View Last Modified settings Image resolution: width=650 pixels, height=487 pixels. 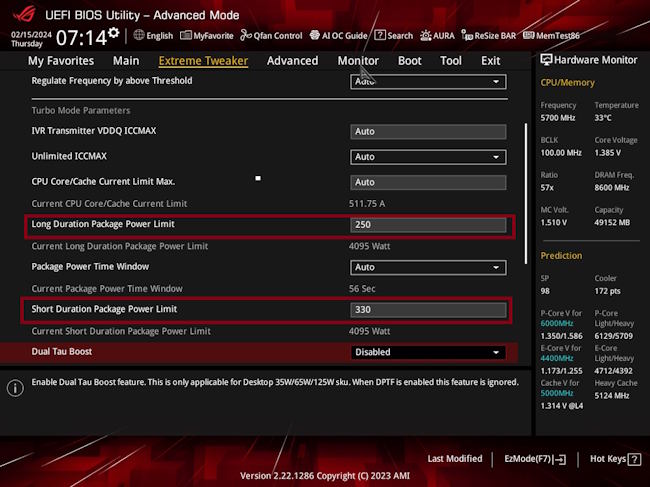455,459
